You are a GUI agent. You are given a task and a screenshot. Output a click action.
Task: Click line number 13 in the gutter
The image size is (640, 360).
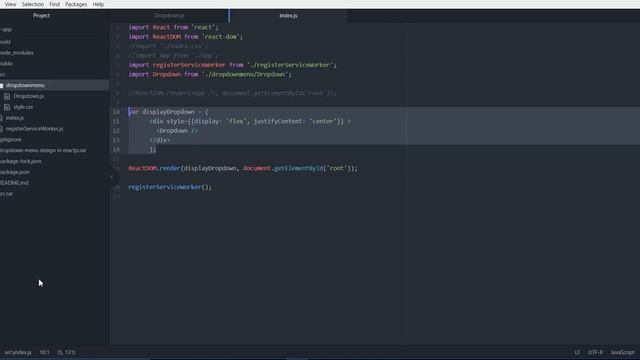[116, 140]
